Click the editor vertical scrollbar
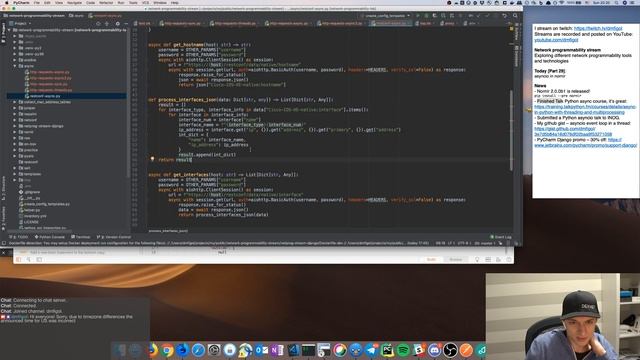Screen dimensions: 640x360 [x=511, y=130]
